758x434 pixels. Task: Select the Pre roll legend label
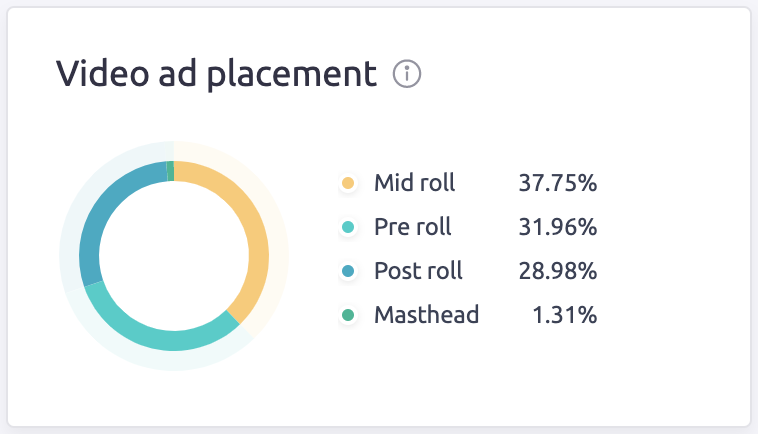click(x=412, y=227)
